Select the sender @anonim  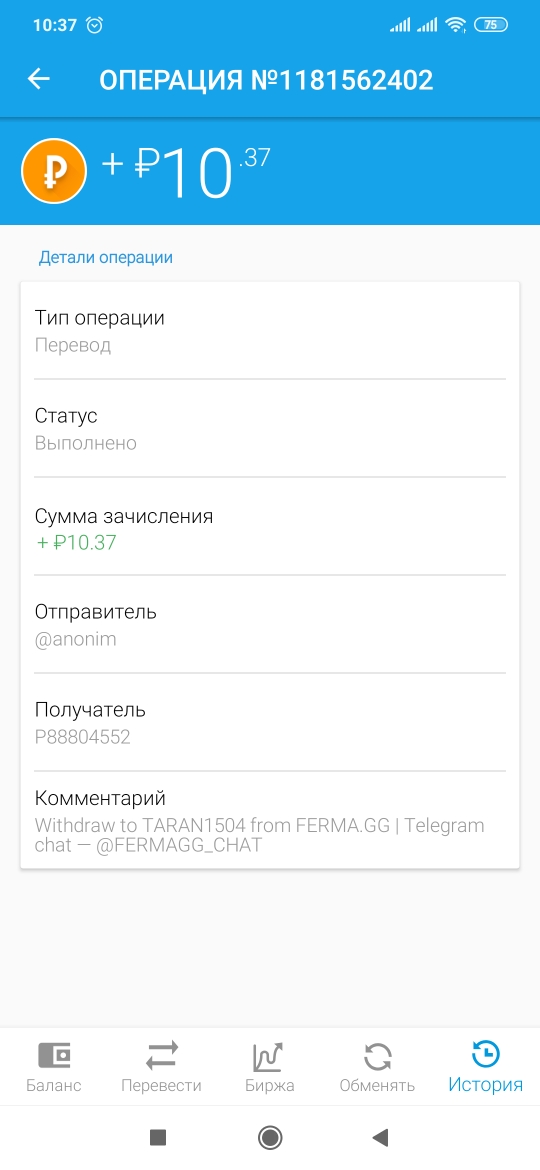[x=75, y=639]
